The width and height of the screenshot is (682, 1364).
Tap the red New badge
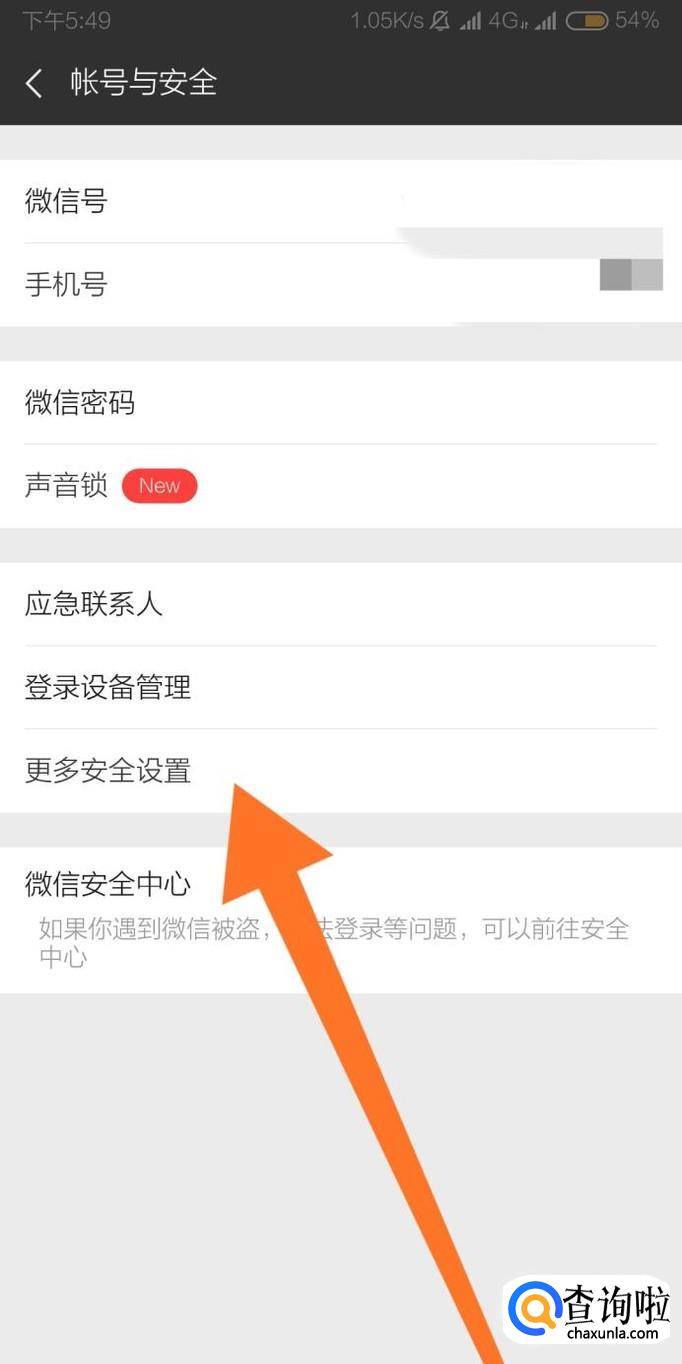(x=159, y=486)
